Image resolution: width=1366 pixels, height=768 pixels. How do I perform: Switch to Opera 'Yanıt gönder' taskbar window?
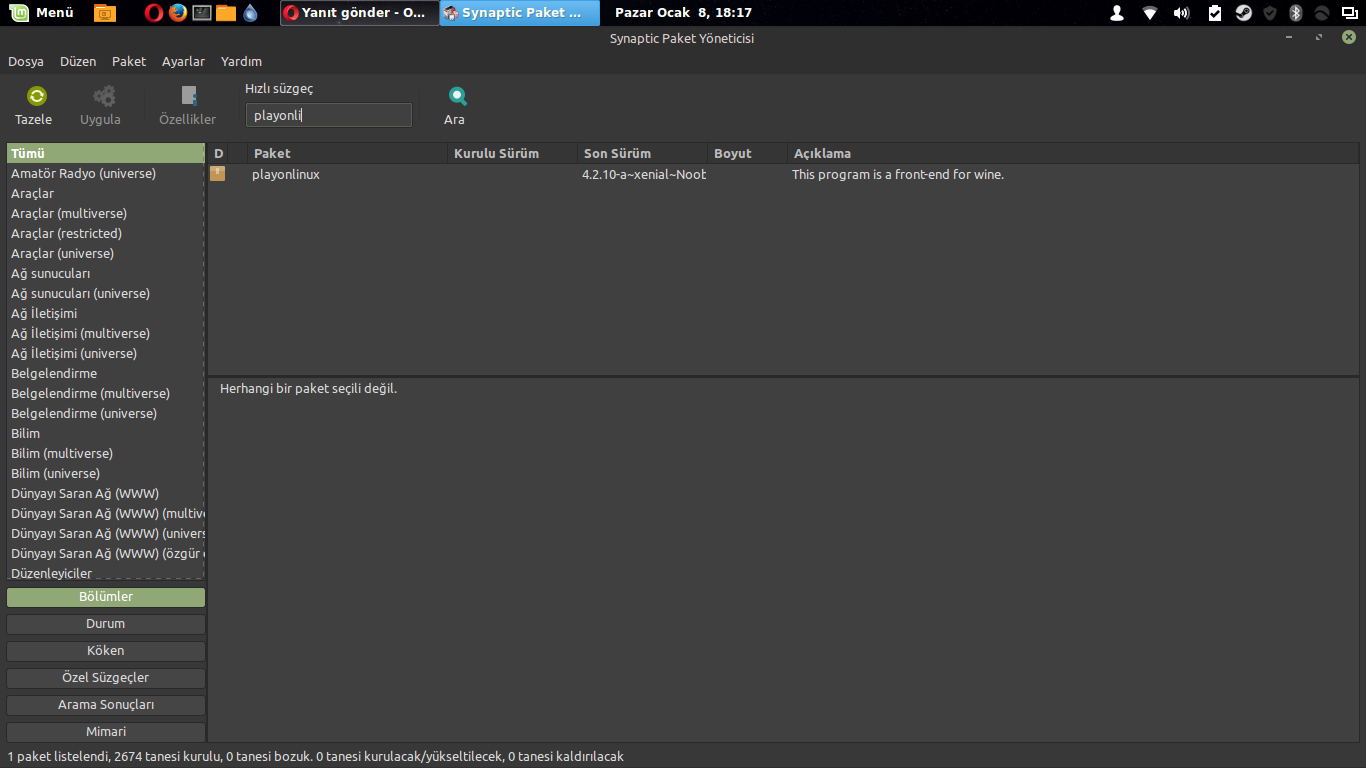point(359,13)
